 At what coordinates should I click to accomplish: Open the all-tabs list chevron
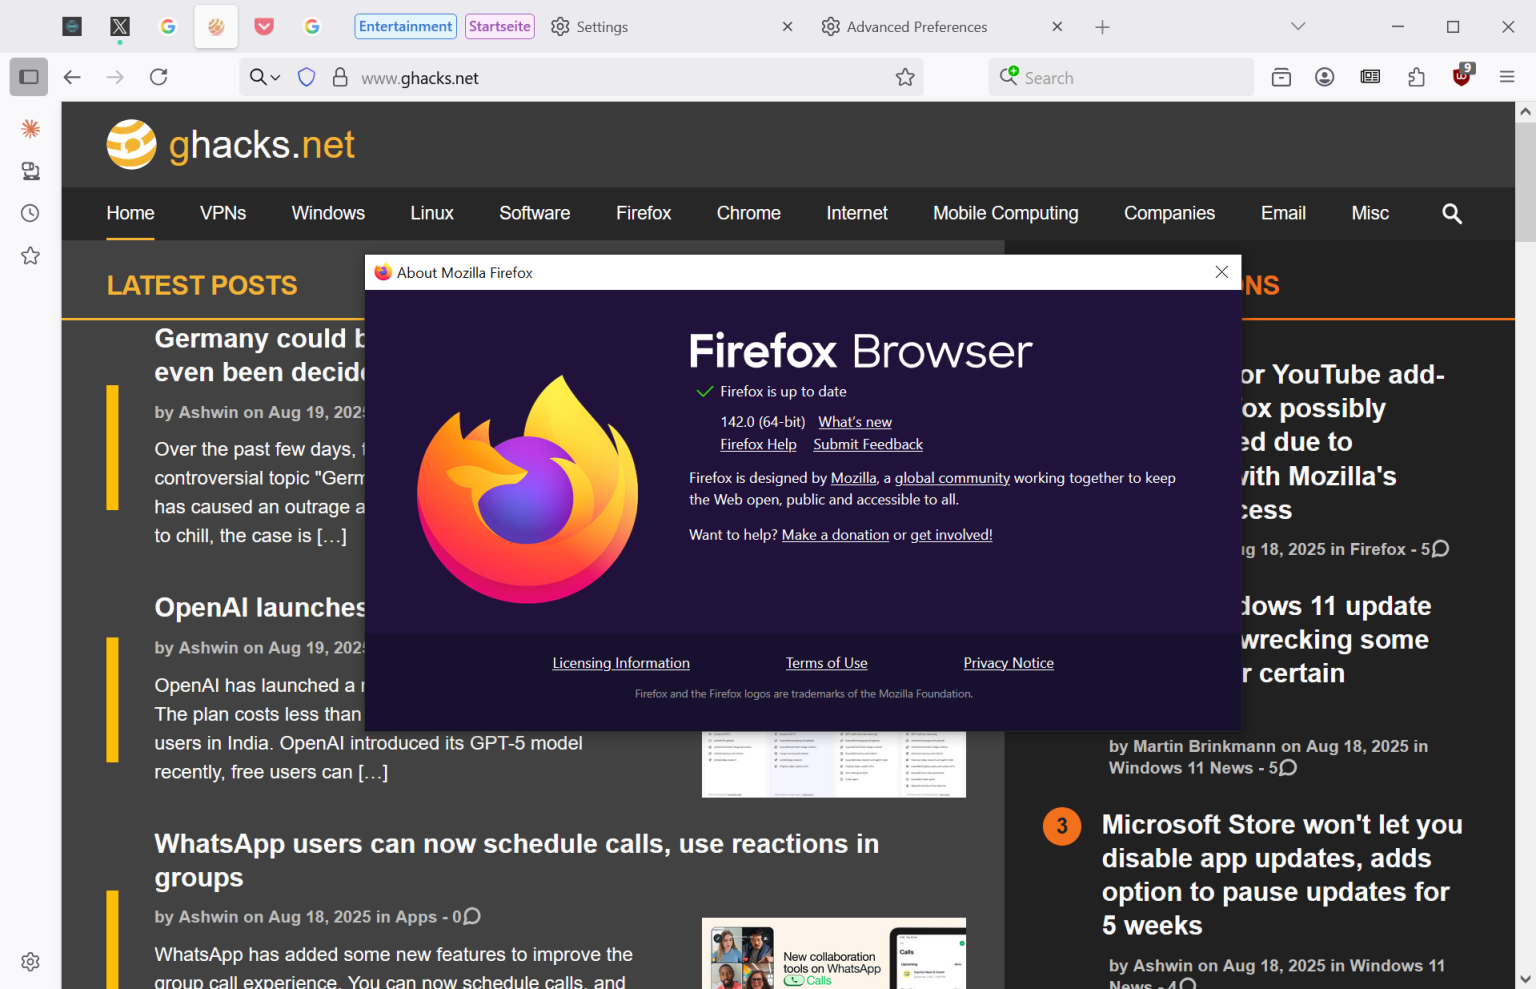1297,26
